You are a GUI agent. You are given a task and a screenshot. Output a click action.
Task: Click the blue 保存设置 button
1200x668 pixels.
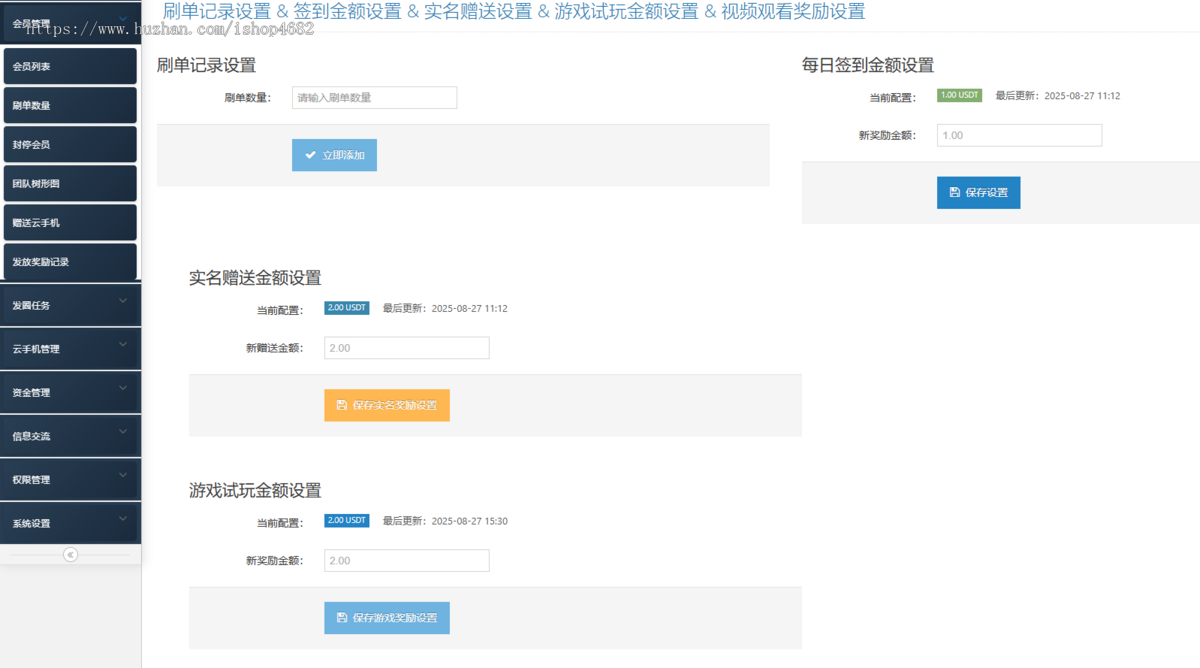(x=978, y=192)
